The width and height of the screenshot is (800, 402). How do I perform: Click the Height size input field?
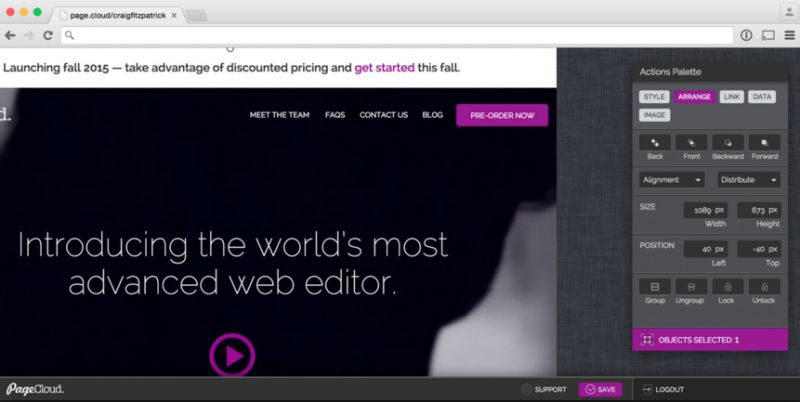point(759,210)
